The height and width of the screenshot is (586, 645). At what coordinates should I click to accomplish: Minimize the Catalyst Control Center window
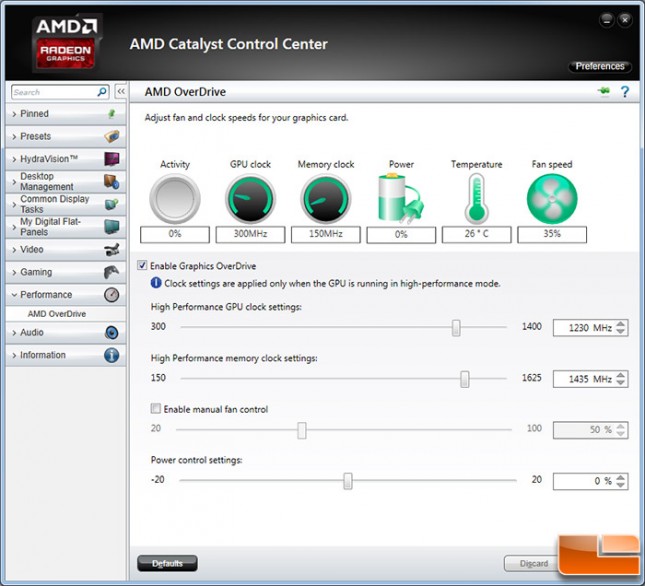pos(606,20)
